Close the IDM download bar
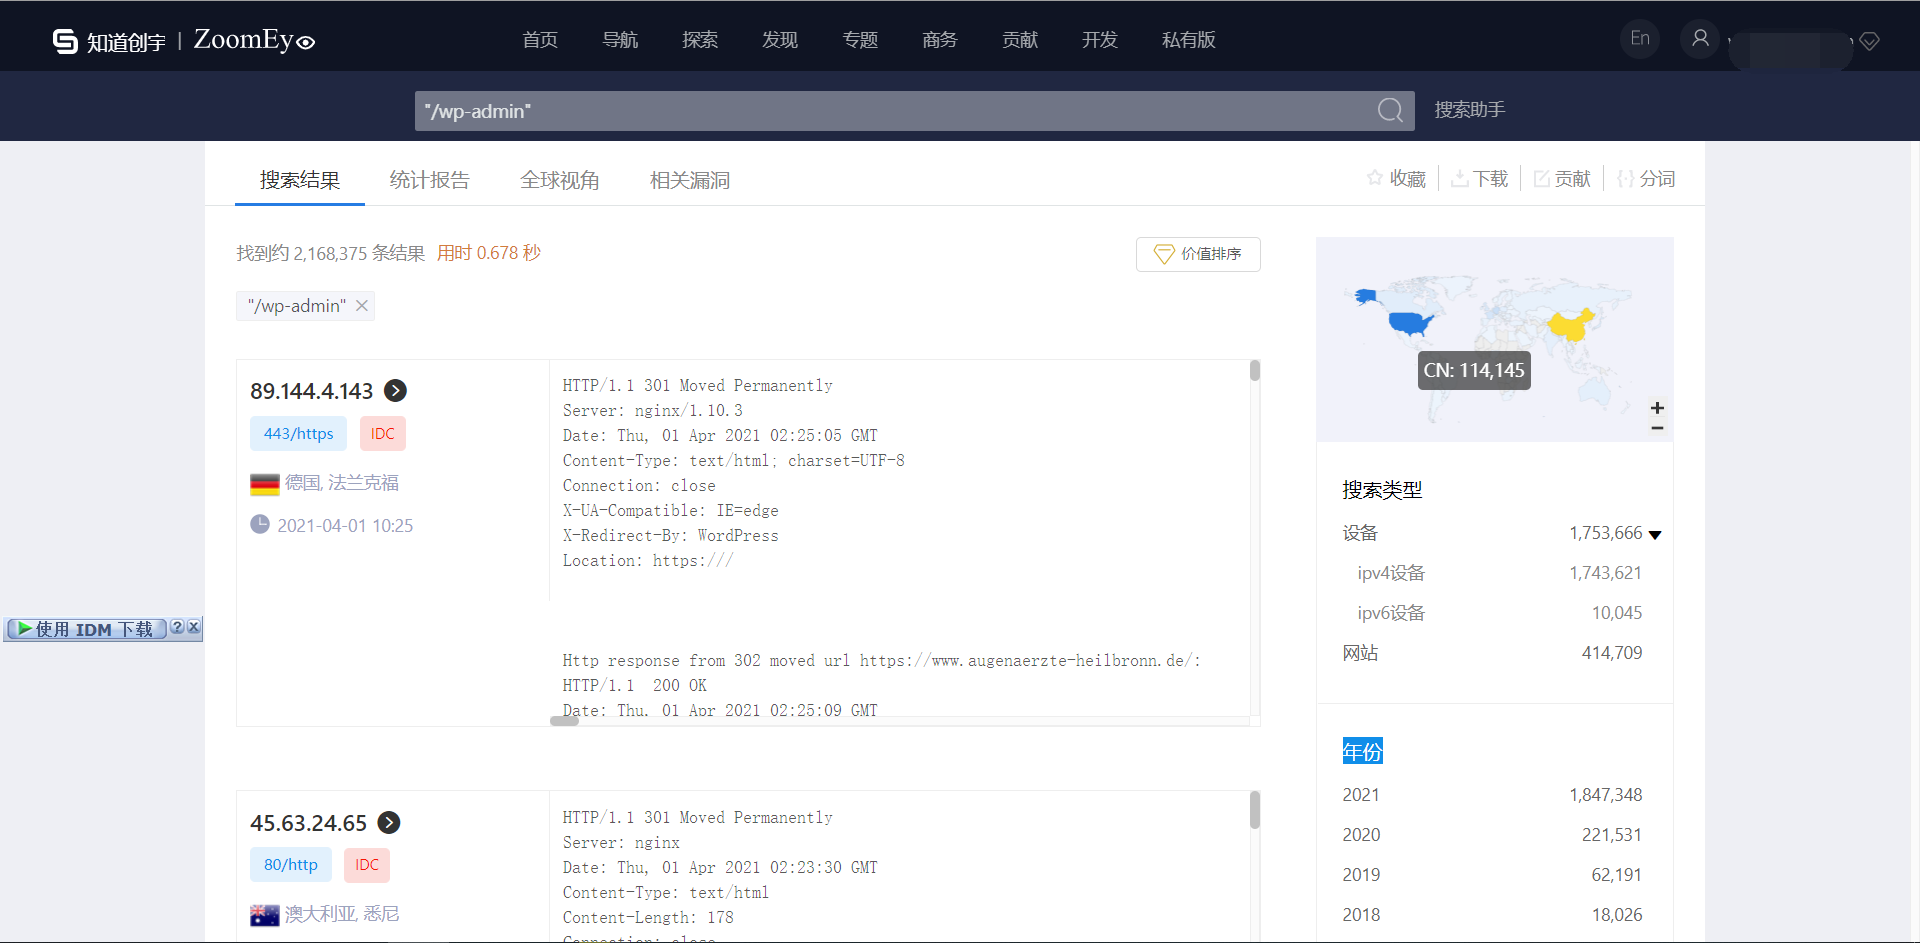Image resolution: width=1920 pixels, height=943 pixels. (x=194, y=627)
